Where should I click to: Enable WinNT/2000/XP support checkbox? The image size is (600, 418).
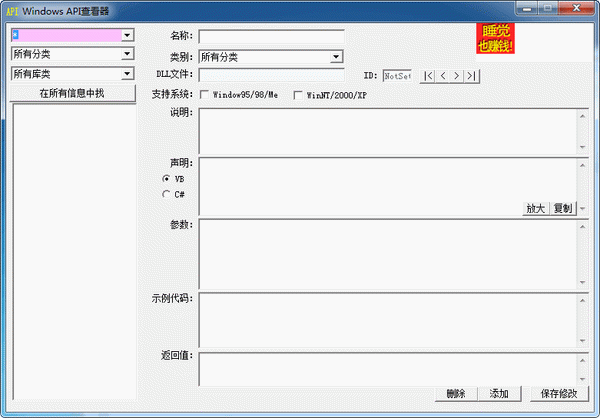coord(298,95)
